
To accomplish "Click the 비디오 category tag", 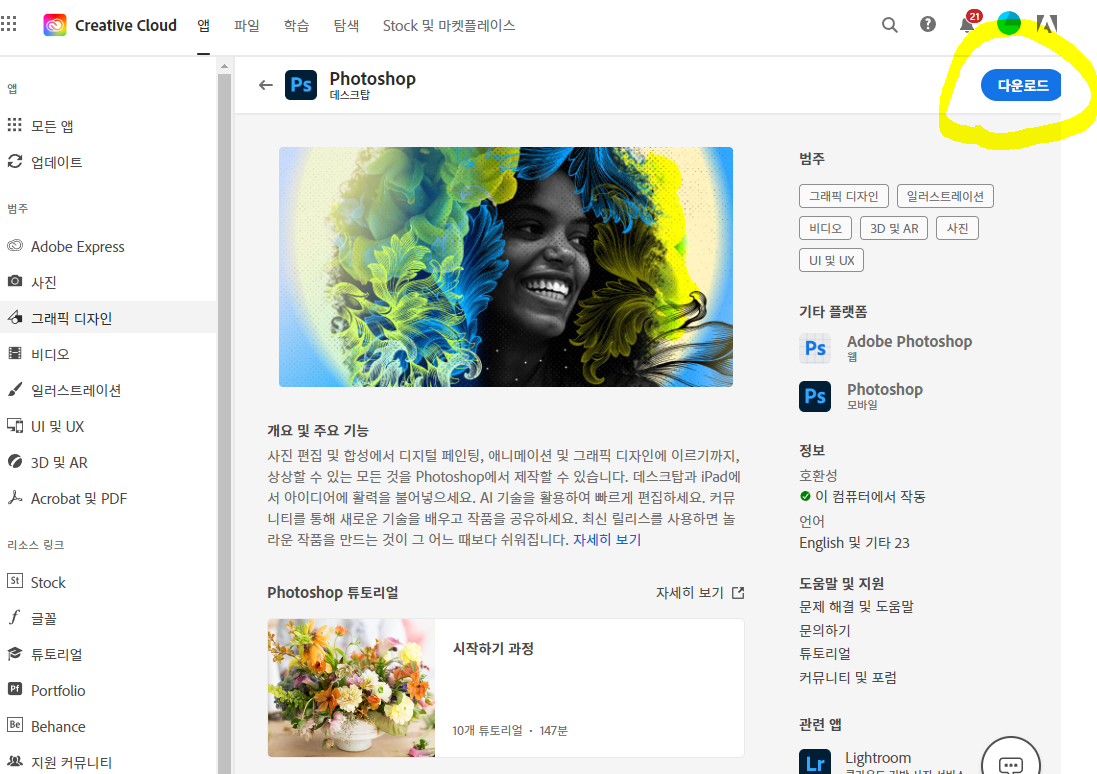I will point(826,228).
